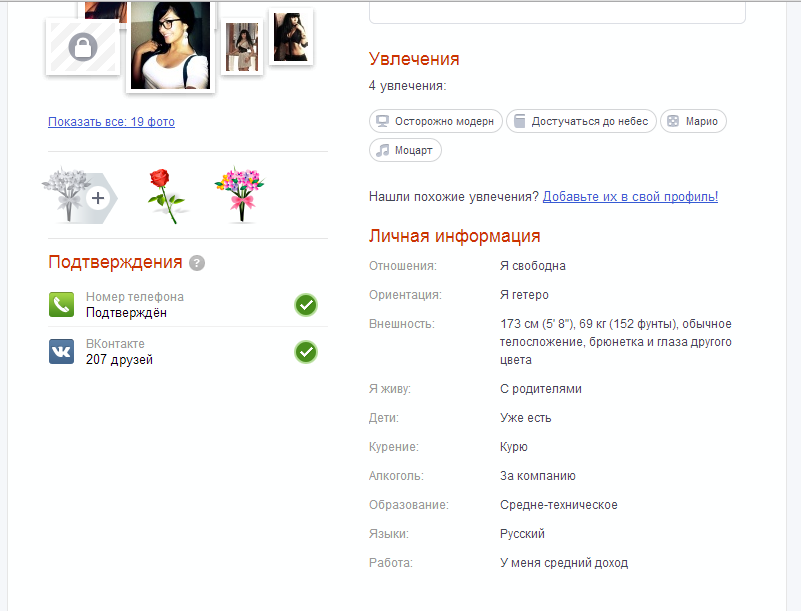The height and width of the screenshot is (611, 801).
Task: Click the 'Образование:' label
Action: point(409,505)
